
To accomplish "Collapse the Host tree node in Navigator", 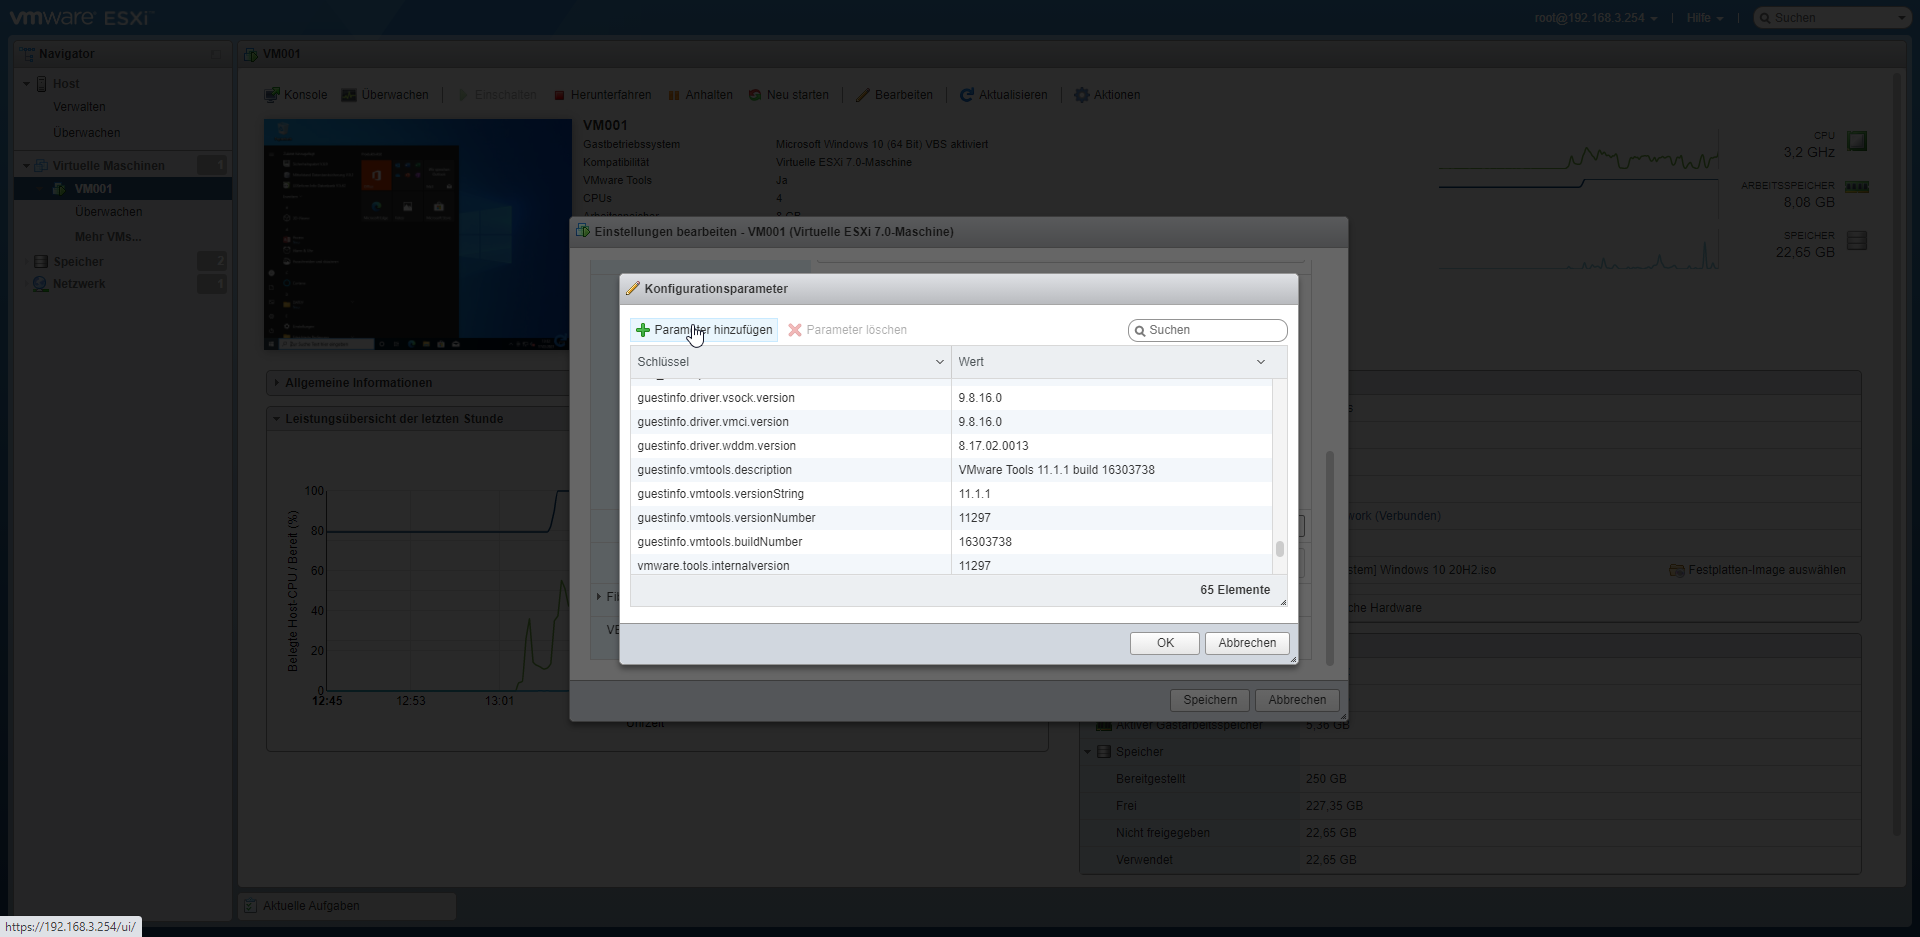I will 27,84.
